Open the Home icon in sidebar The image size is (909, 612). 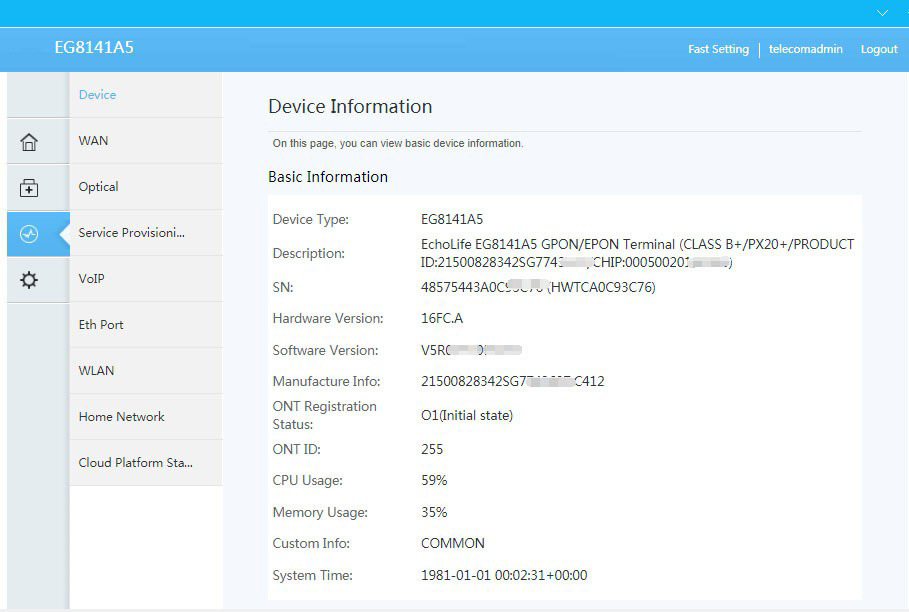29,141
